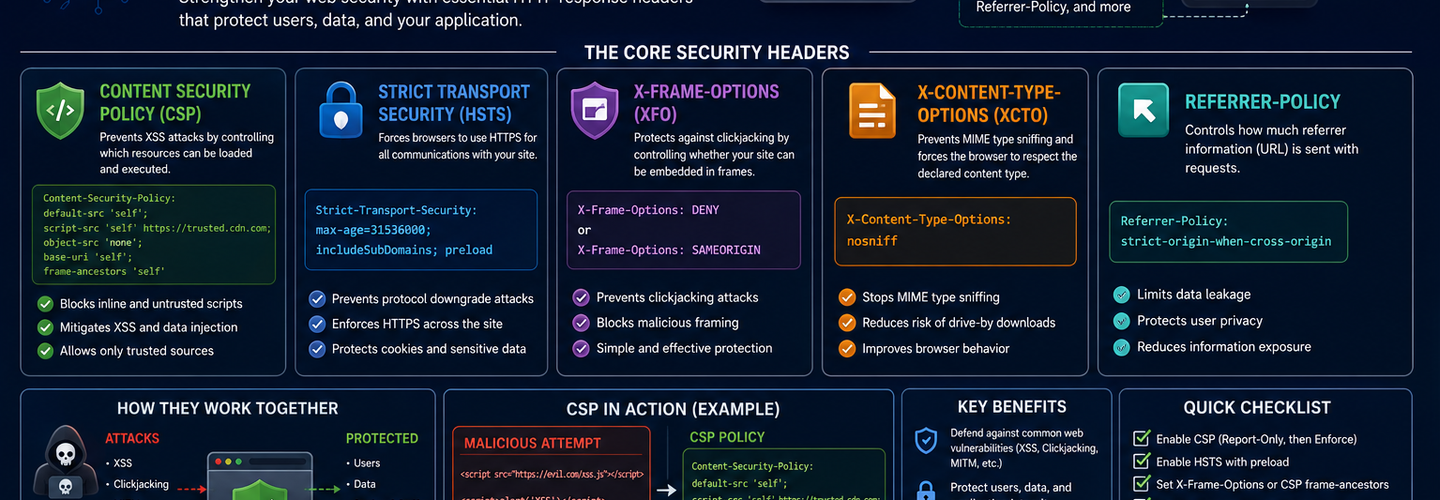Click the 'X-Content-Type-Options: nosniff' code box
This screenshot has height=500, width=1440.
(x=955, y=231)
